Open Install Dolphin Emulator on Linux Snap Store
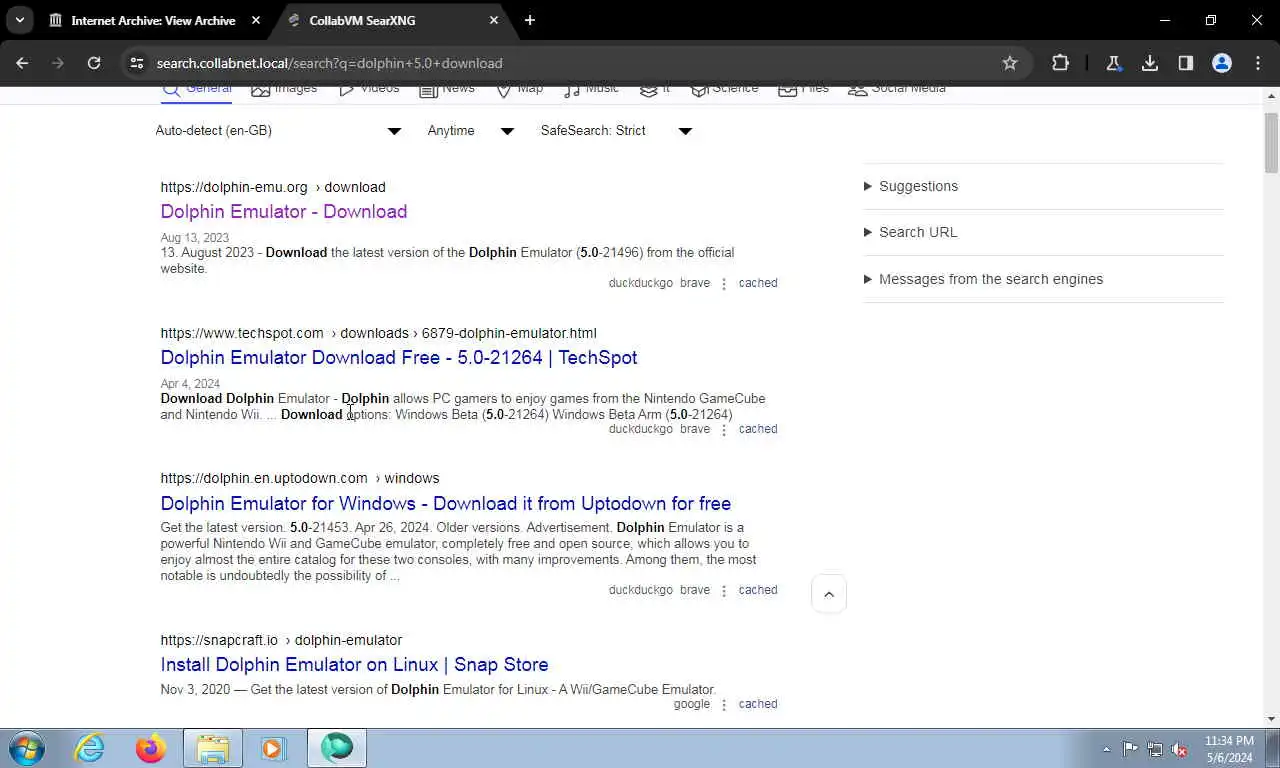The height and width of the screenshot is (768, 1280). tap(354, 664)
